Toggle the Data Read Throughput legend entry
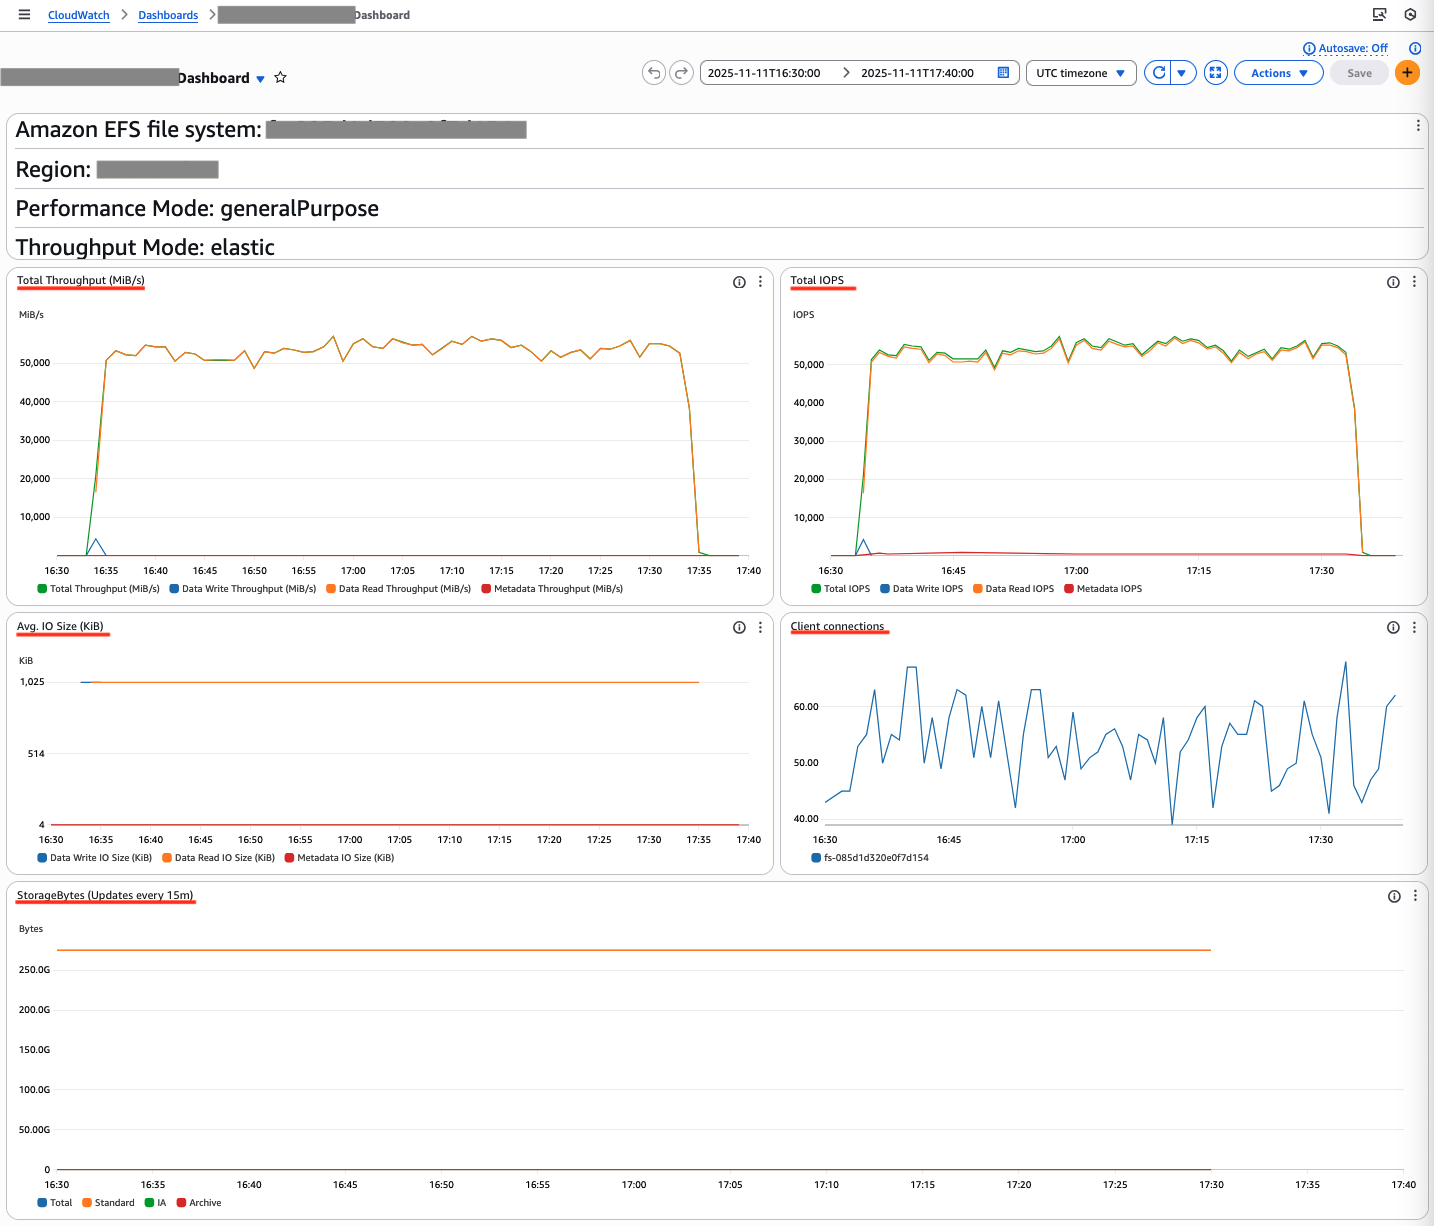 click(x=398, y=589)
